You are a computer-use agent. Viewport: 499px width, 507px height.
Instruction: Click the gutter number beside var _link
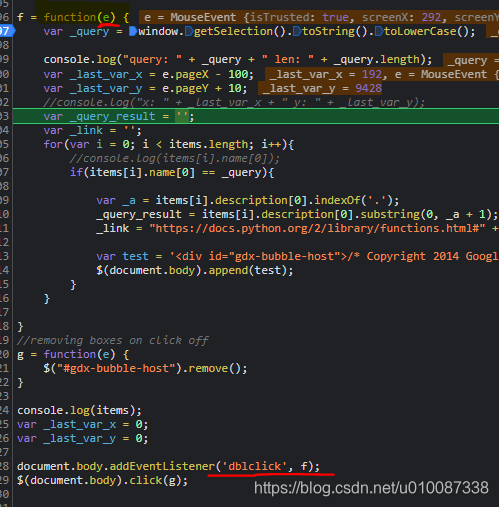click(5, 130)
